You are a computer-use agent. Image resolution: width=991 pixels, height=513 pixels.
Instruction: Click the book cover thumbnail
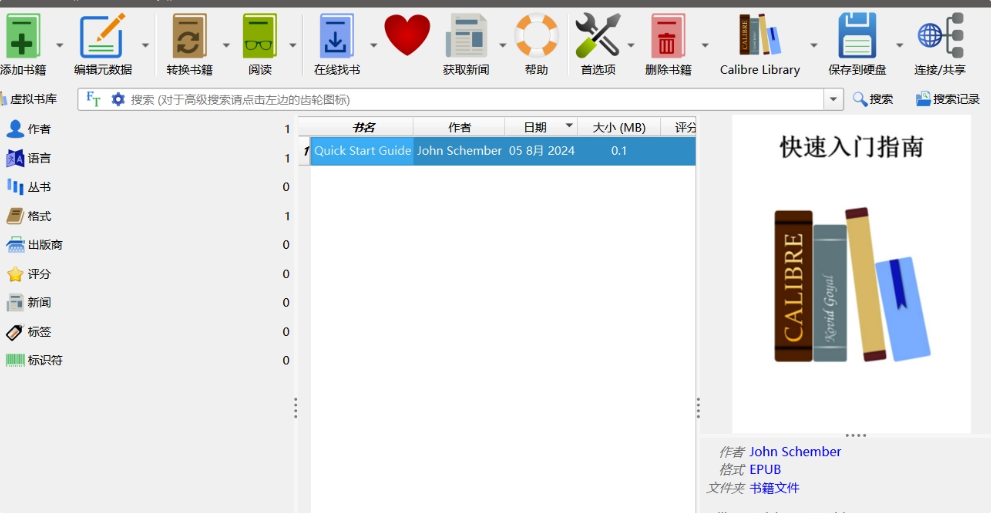tap(851, 274)
